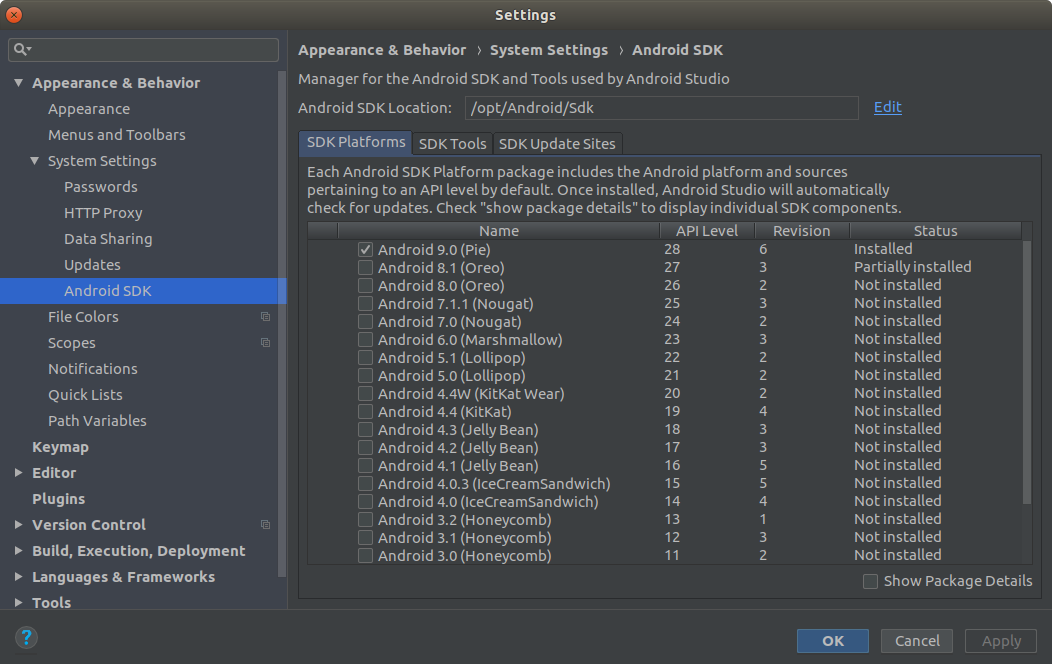Open the SDK Update Sites tab
The width and height of the screenshot is (1052, 664).
(x=557, y=144)
